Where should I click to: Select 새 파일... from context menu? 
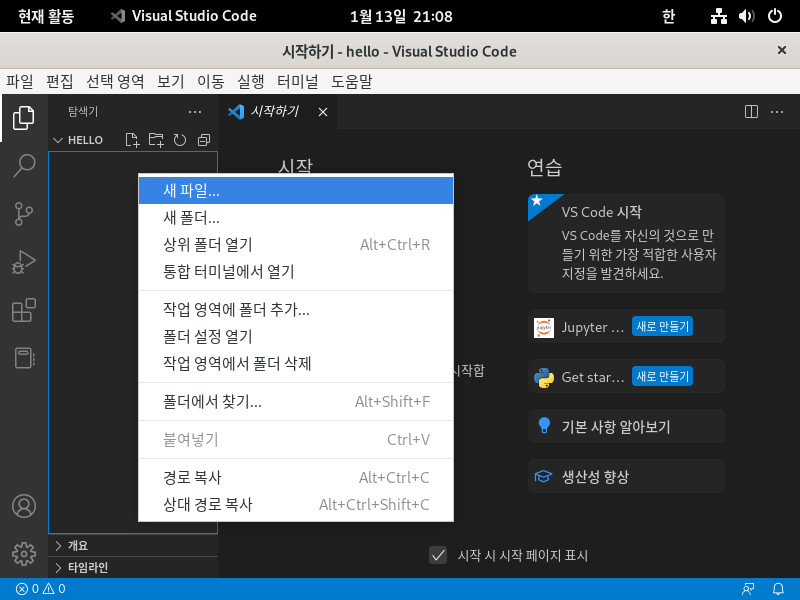[x=296, y=191]
